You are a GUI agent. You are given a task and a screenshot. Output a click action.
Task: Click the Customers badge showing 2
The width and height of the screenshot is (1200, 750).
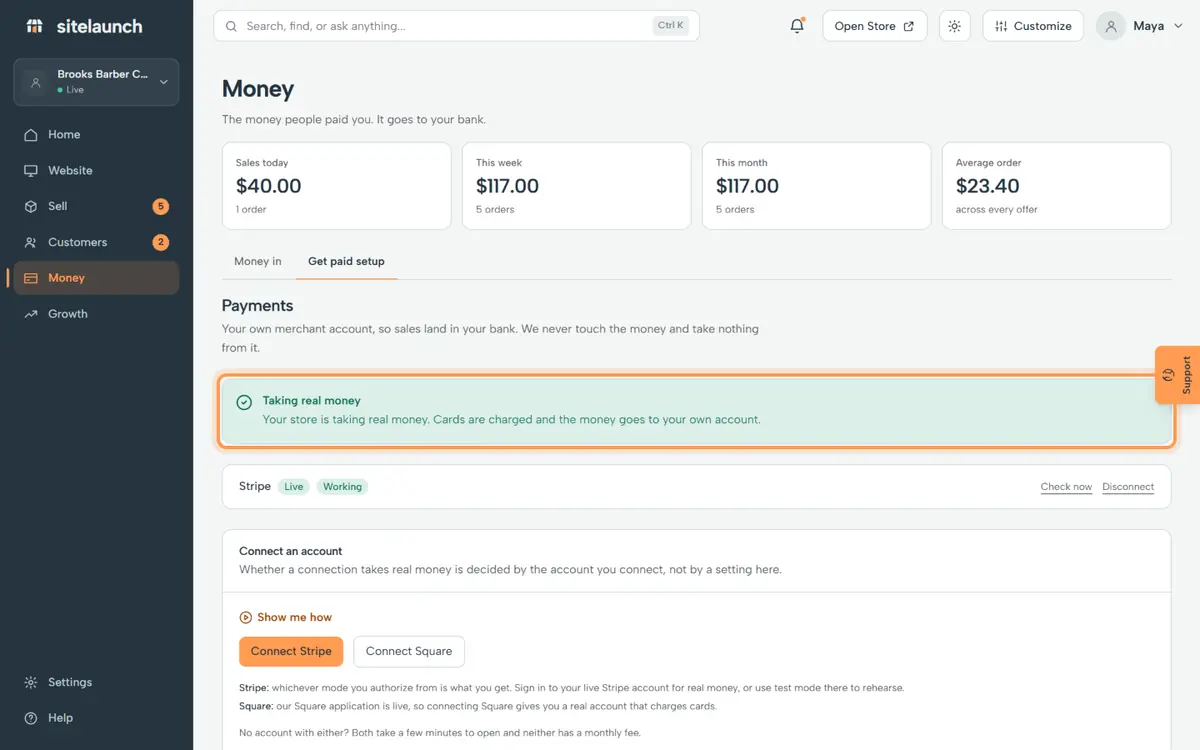(x=160, y=242)
